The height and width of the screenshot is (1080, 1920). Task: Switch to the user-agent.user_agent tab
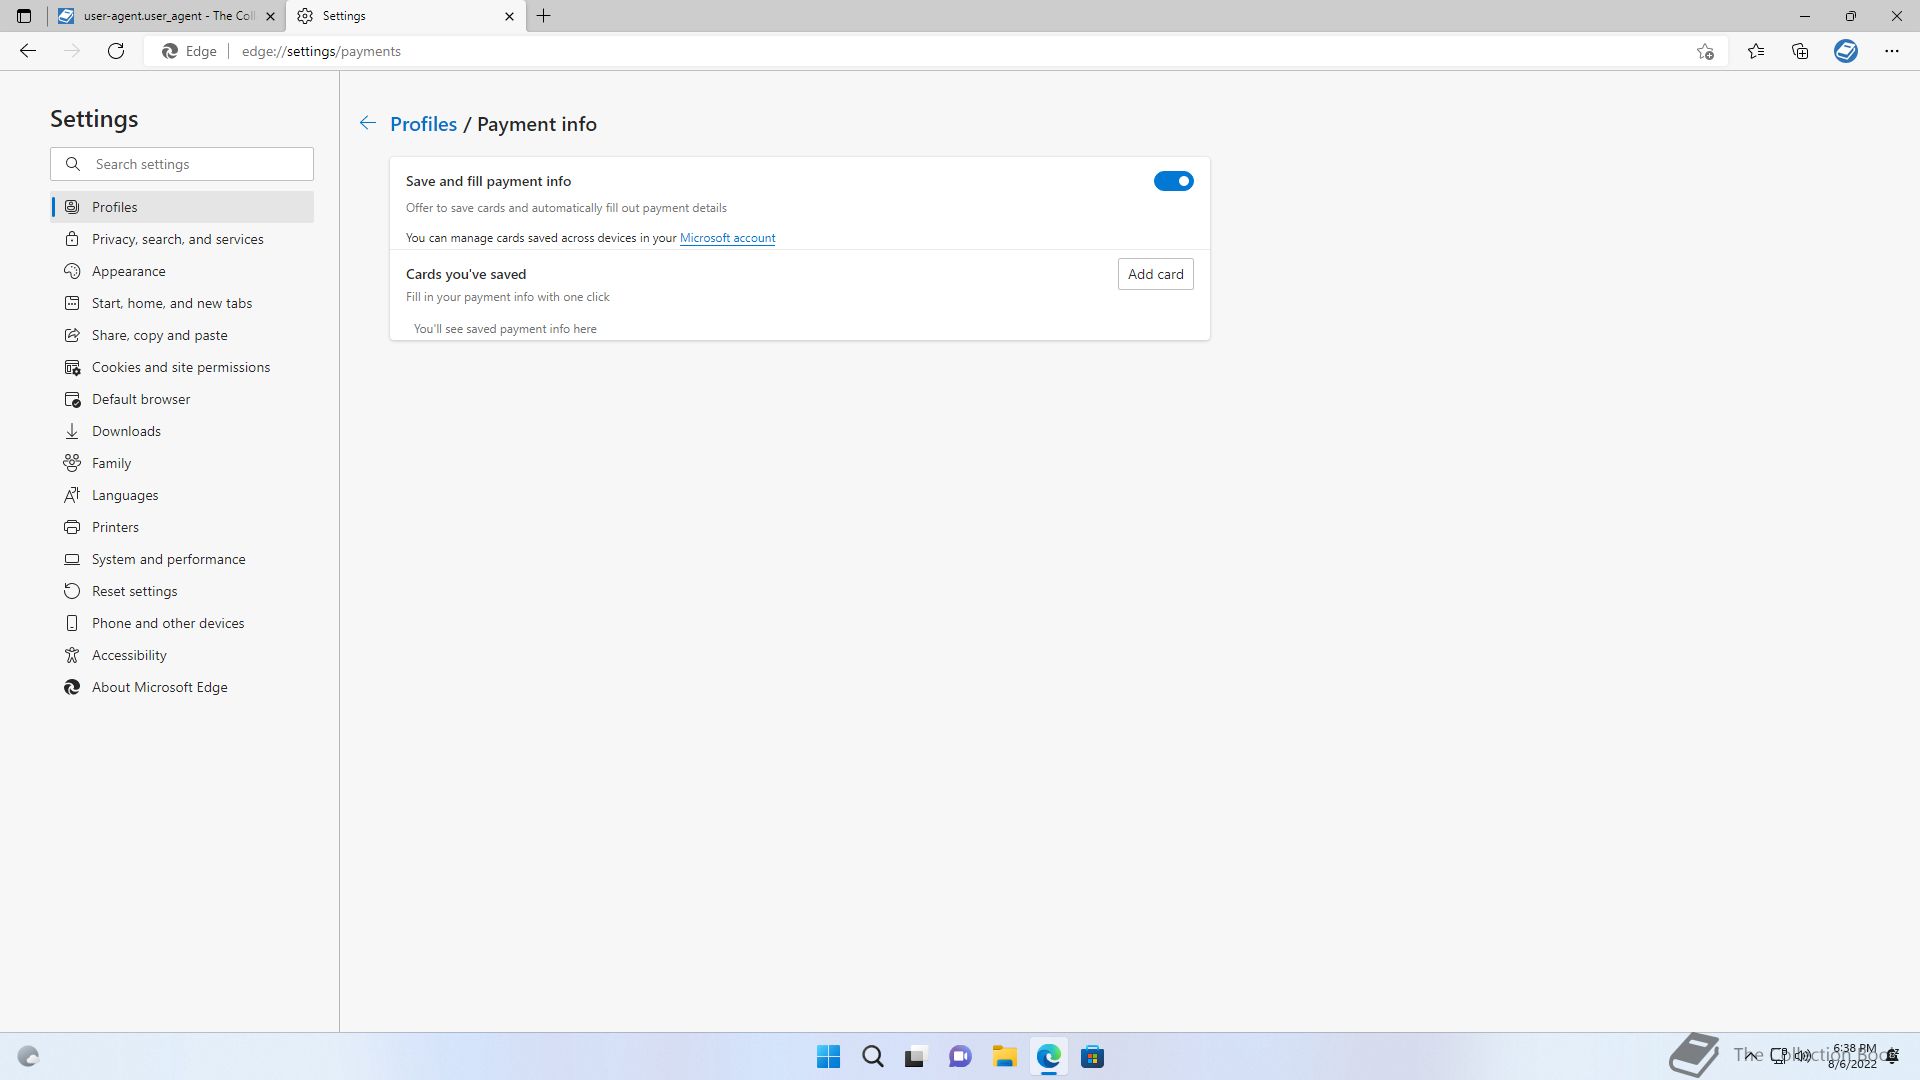point(166,16)
